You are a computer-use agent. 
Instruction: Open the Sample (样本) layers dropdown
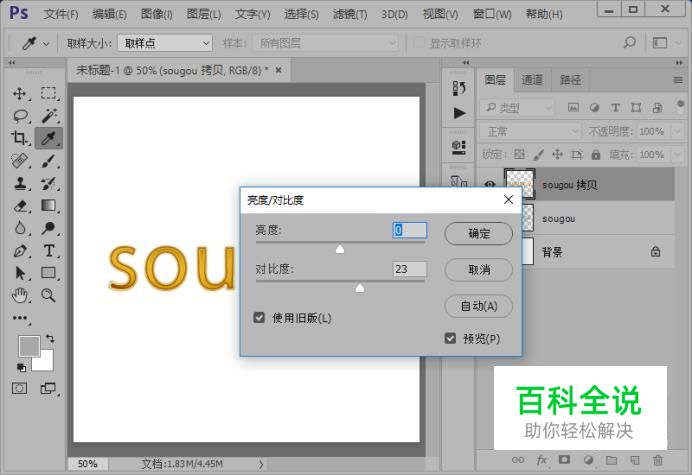[x=326, y=43]
